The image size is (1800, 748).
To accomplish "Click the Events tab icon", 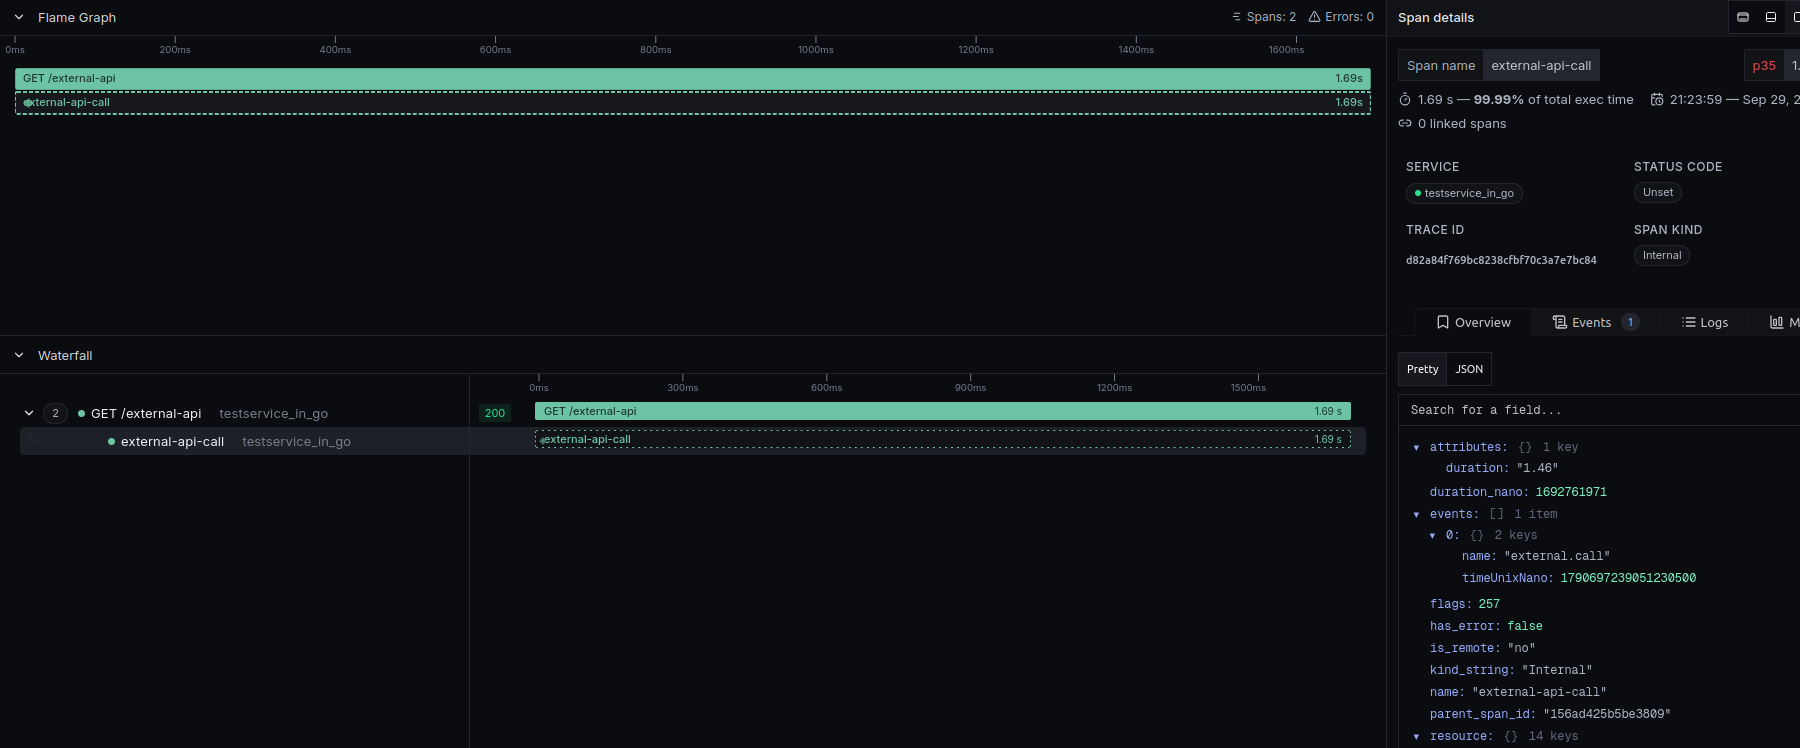I will click(1559, 322).
